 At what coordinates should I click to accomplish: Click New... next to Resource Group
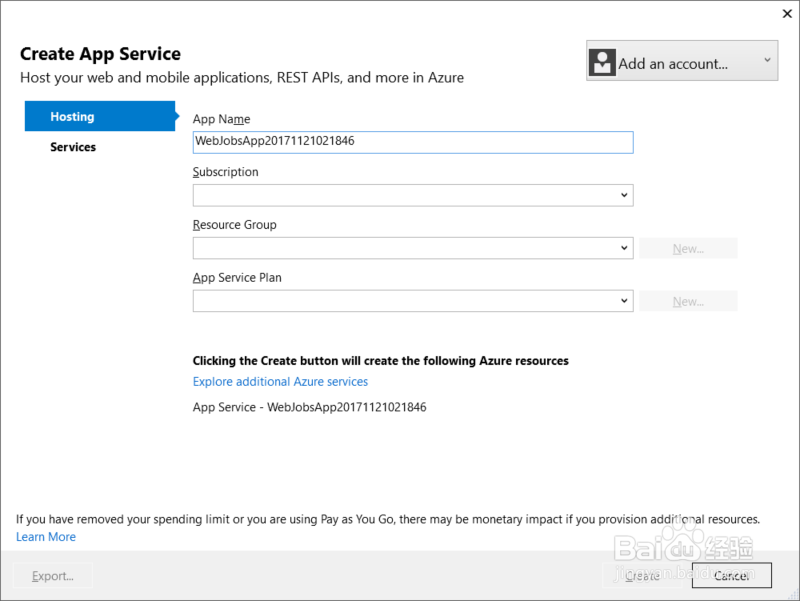coord(688,248)
